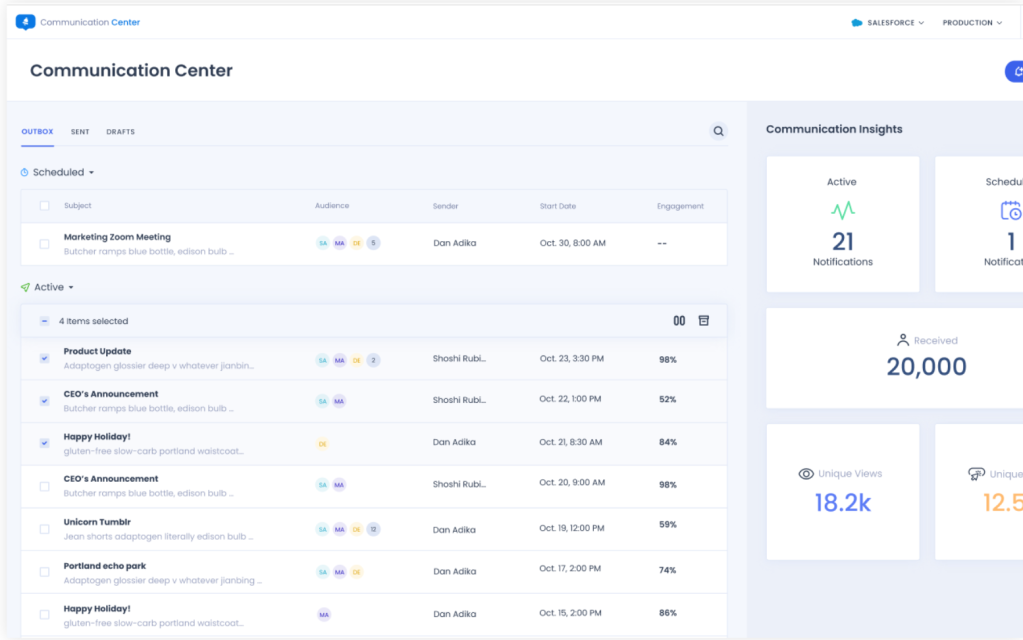
Task: Click the archive icon in selection bar
Action: click(704, 321)
